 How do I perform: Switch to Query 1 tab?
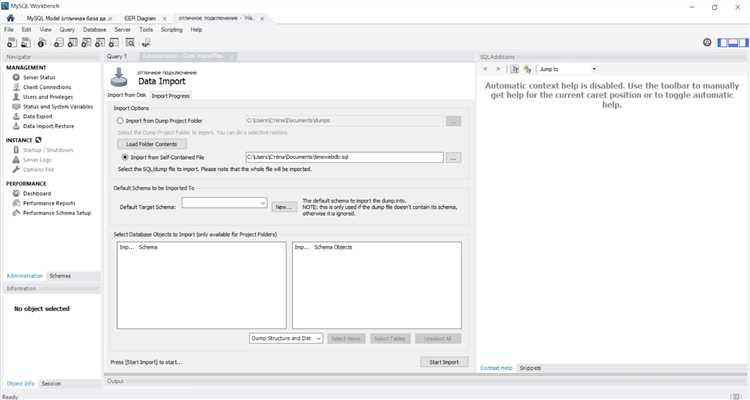tap(117, 56)
